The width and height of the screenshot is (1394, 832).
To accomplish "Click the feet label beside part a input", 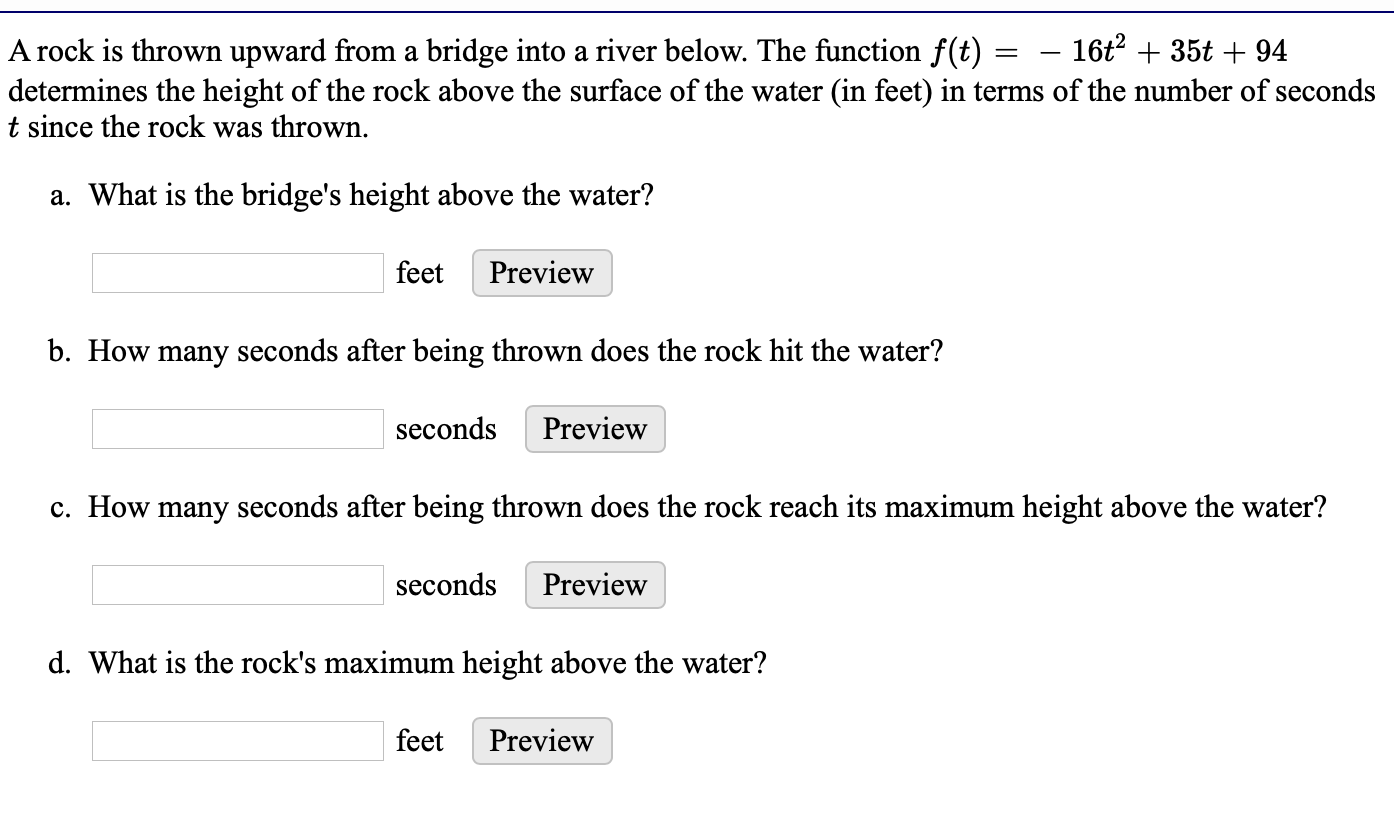I will pyautogui.click(x=420, y=272).
